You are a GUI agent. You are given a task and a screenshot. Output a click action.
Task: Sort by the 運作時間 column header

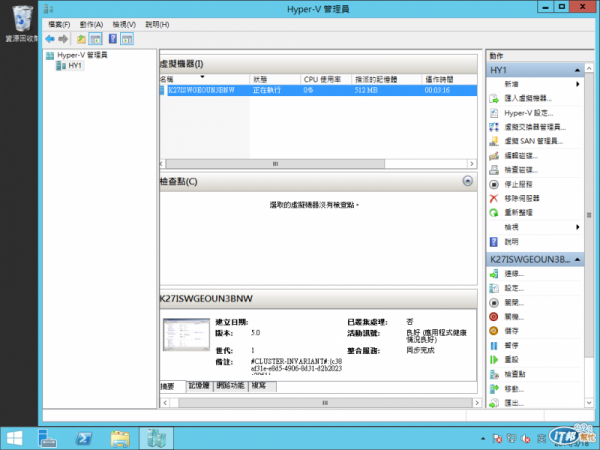click(449, 79)
